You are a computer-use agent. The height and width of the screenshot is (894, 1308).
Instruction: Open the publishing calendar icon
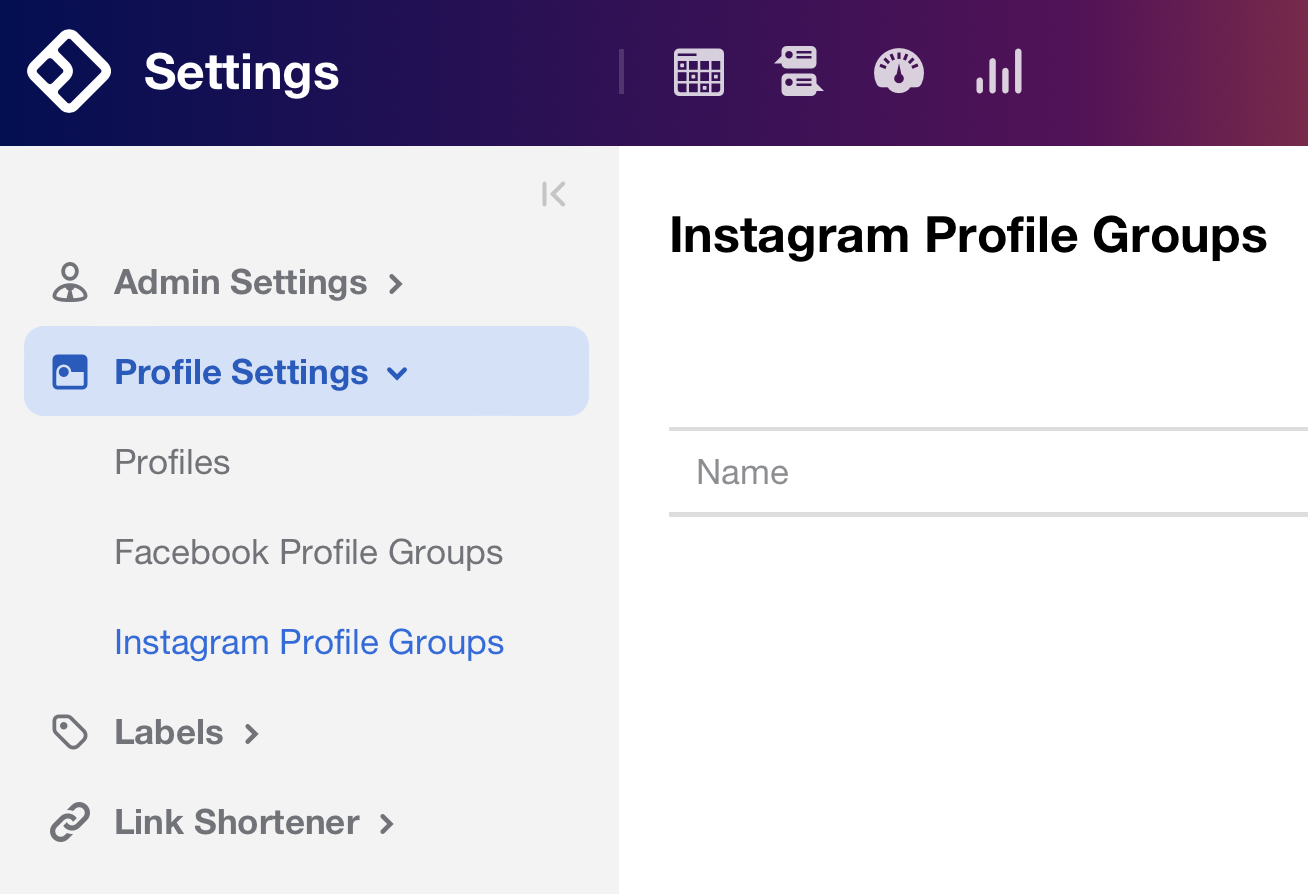698,71
